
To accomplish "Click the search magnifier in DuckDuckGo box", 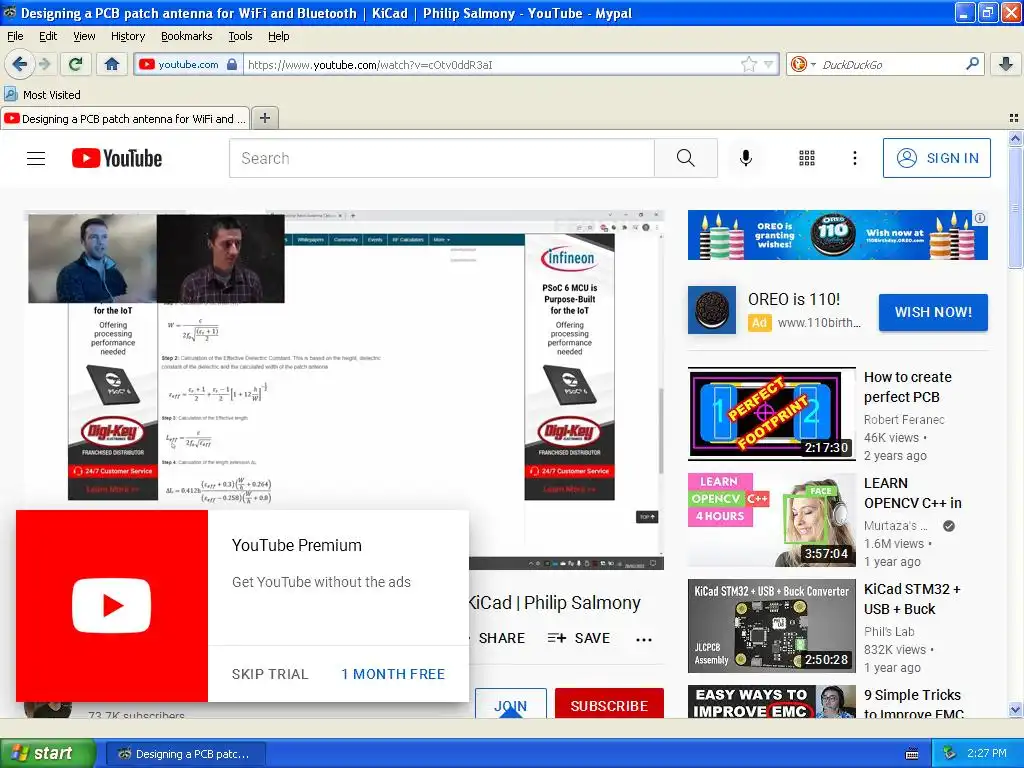I will pyautogui.click(x=972, y=63).
